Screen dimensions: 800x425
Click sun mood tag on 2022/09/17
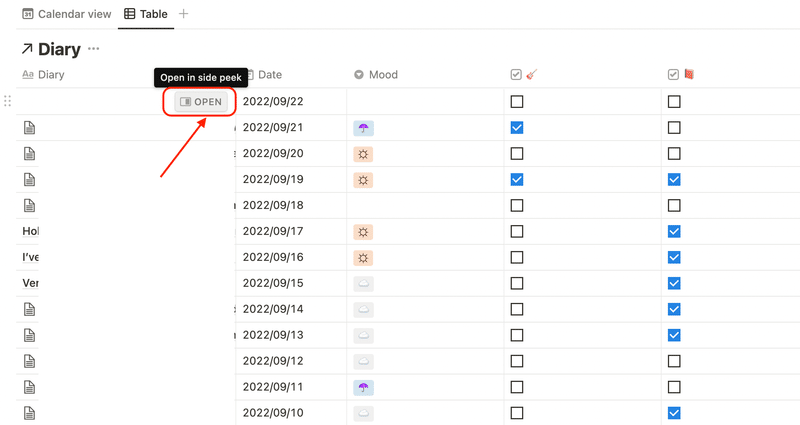(363, 232)
